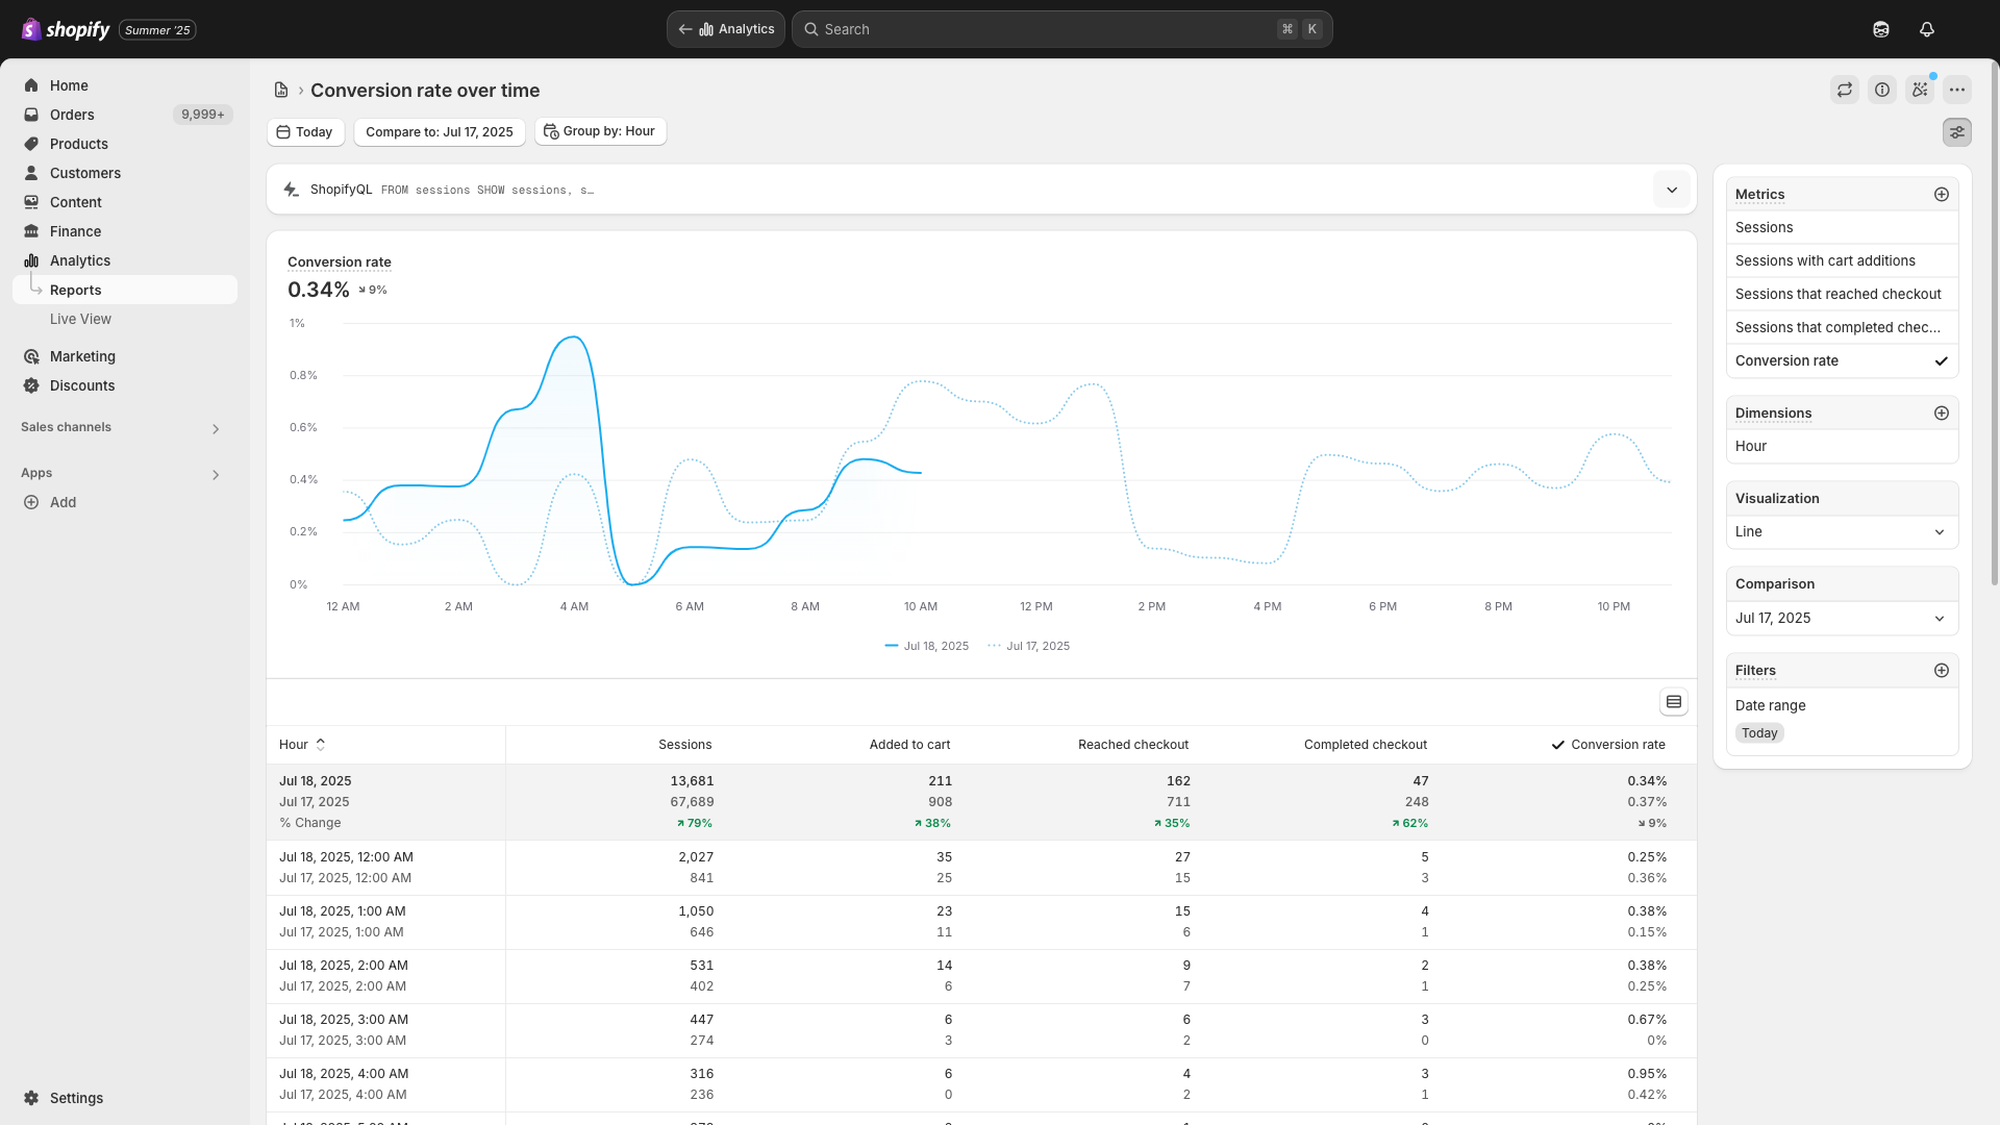Toggle Jul 17, 2025 dotted legend series
This screenshot has width=2000, height=1125.
click(x=1029, y=646)
